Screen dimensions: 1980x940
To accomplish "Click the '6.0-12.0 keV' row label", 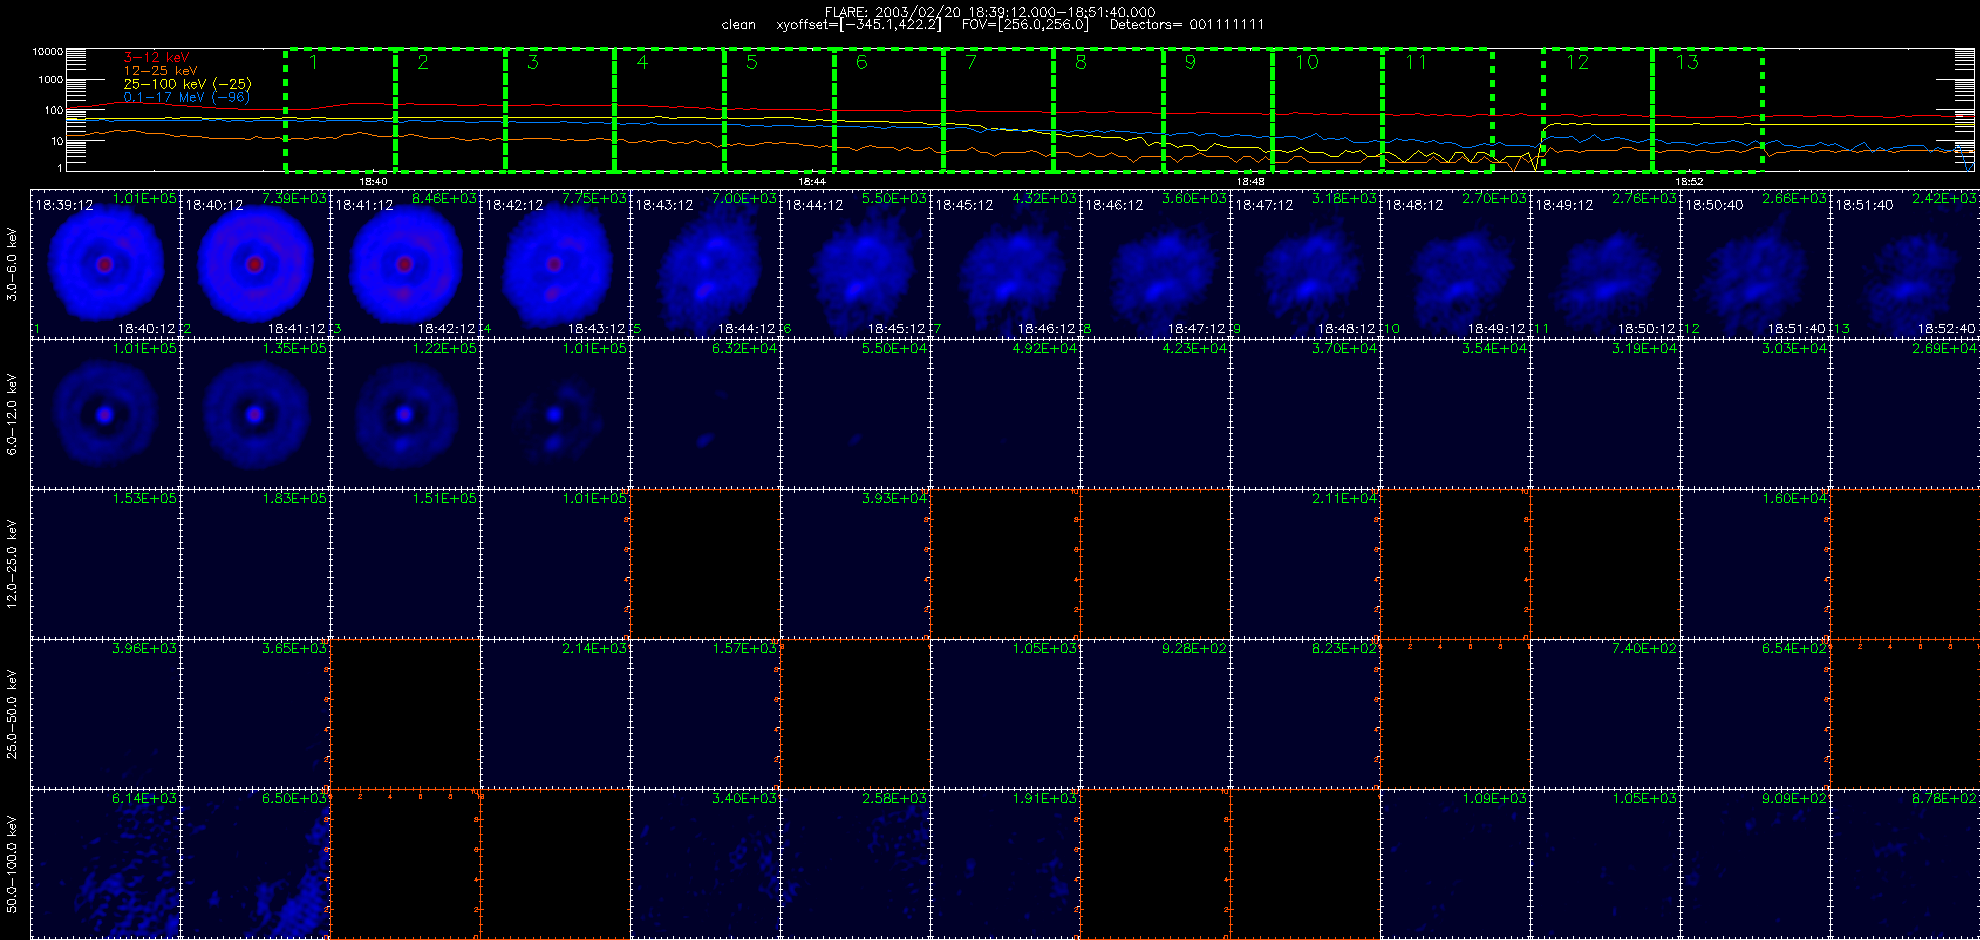I will pos(12,414).
